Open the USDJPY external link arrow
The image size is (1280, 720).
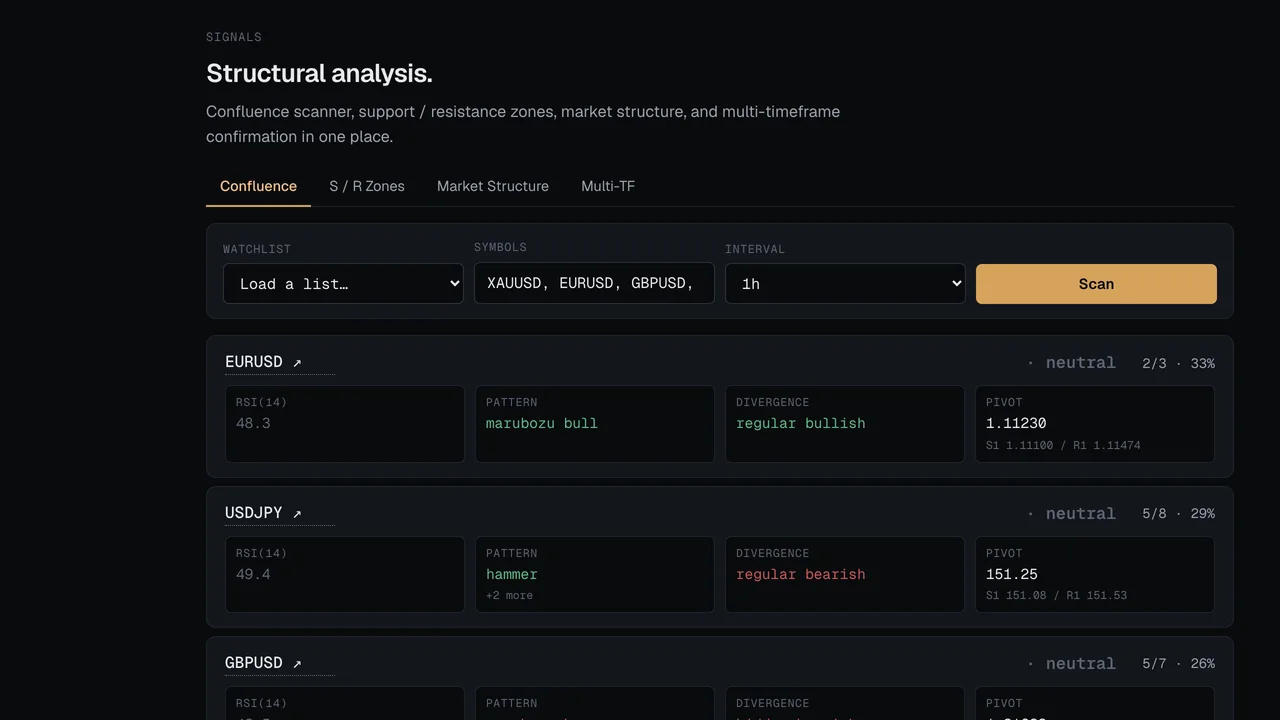click(297, 514)
